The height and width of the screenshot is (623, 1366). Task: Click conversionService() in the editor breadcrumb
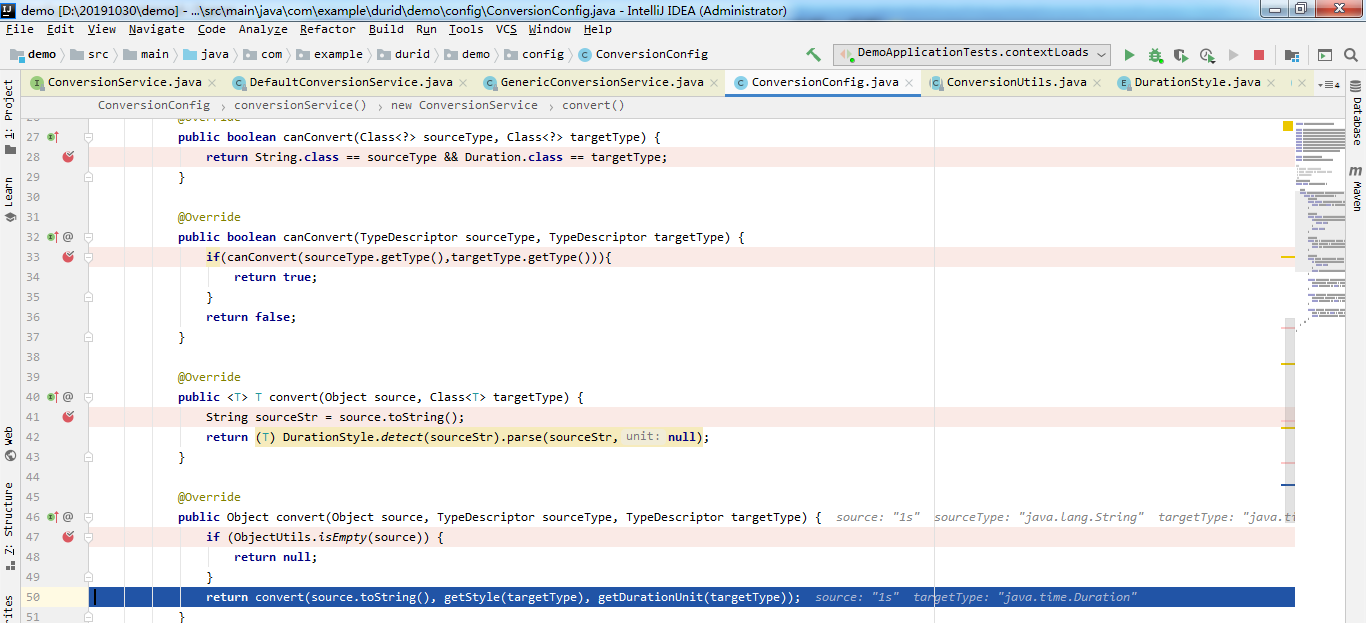click(300, 105)
